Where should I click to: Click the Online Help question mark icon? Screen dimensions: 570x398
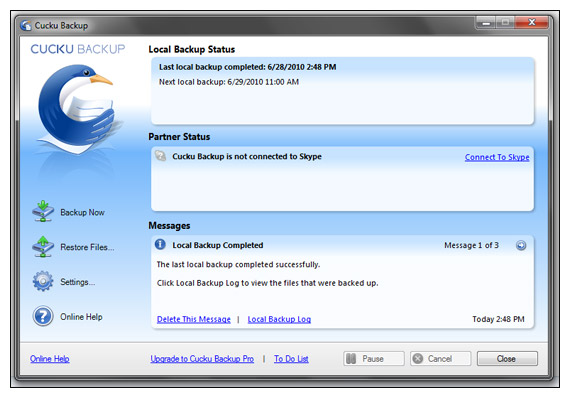coord(43,316)
